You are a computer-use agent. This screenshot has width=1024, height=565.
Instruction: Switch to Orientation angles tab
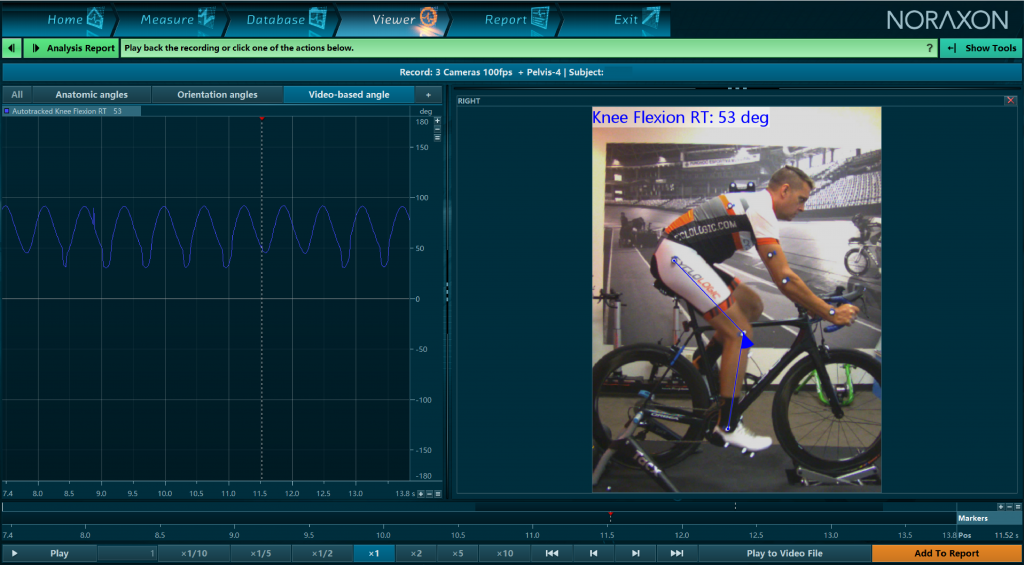tap(217, 95)
